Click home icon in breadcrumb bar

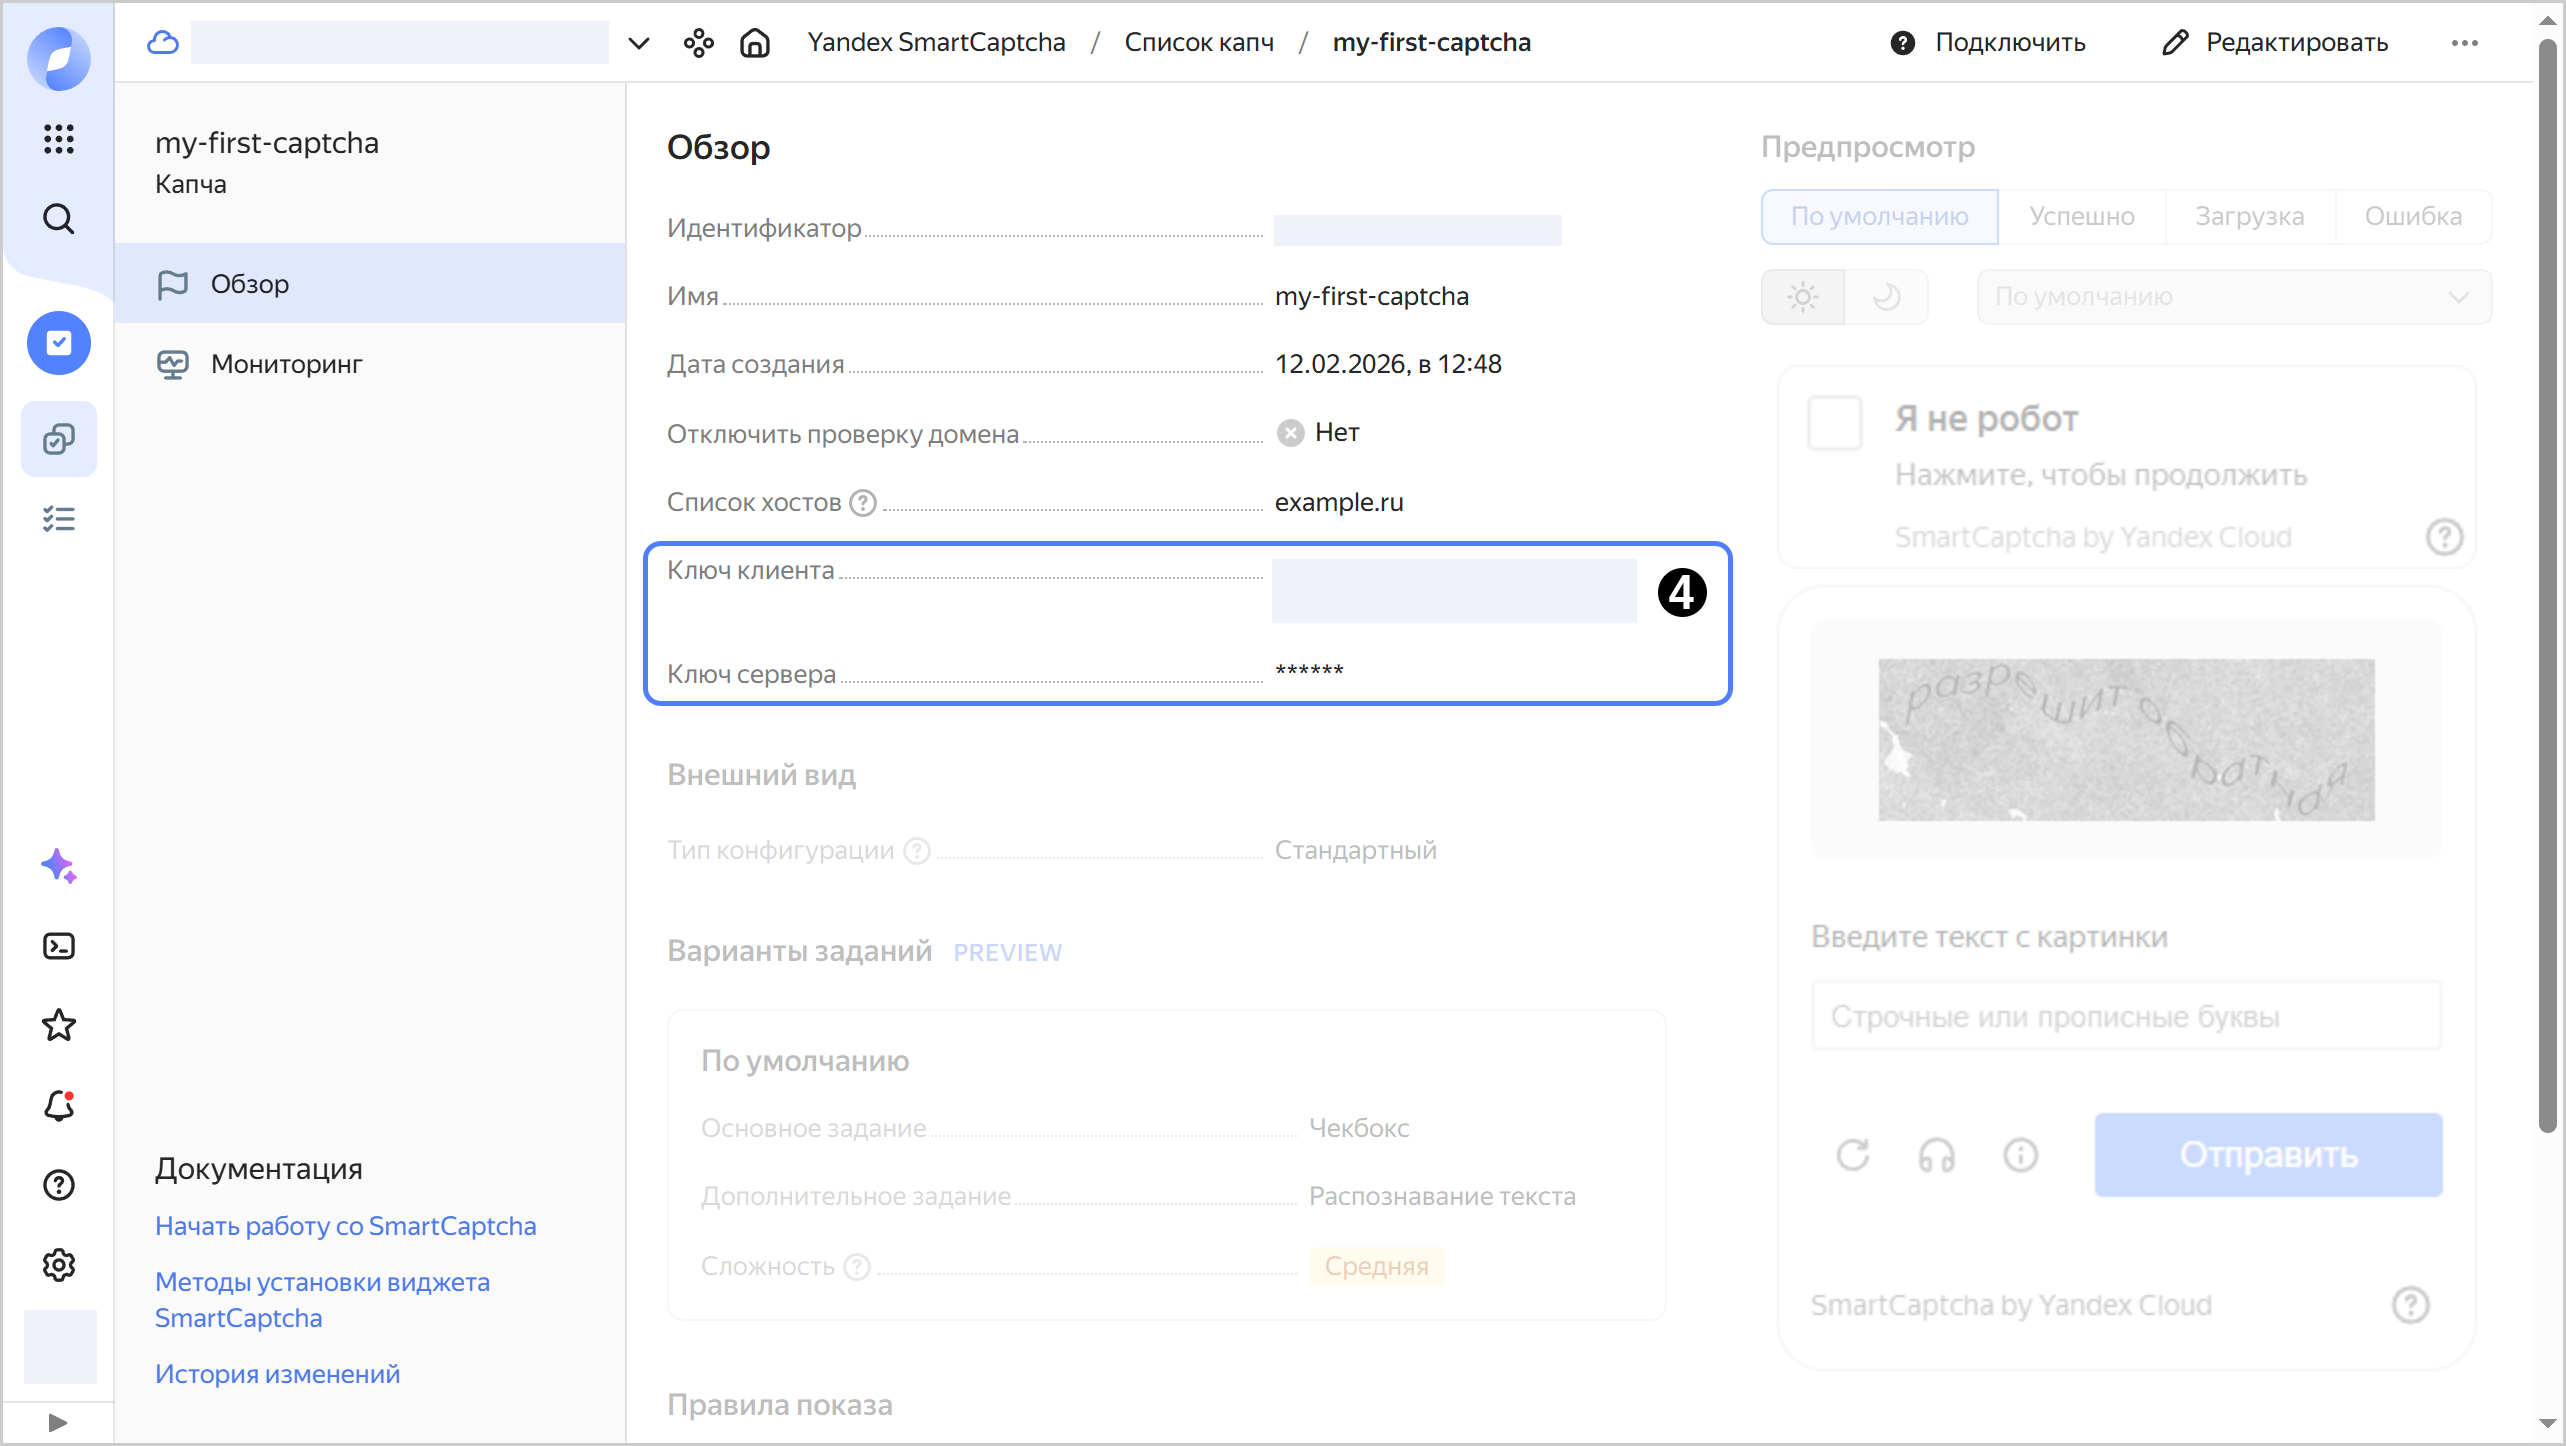755,42
